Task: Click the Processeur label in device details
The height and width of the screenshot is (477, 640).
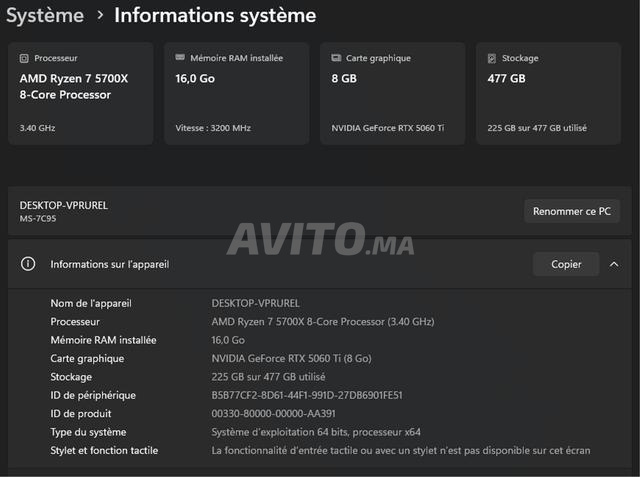Action: (75, 322)
